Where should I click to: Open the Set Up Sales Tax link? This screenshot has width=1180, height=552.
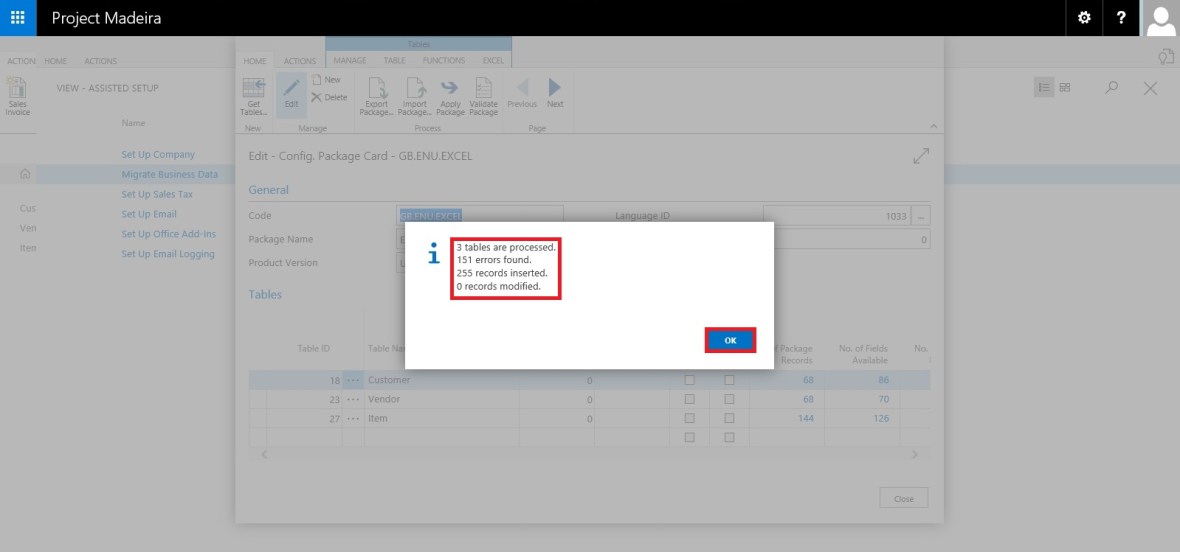click(156, 194)
